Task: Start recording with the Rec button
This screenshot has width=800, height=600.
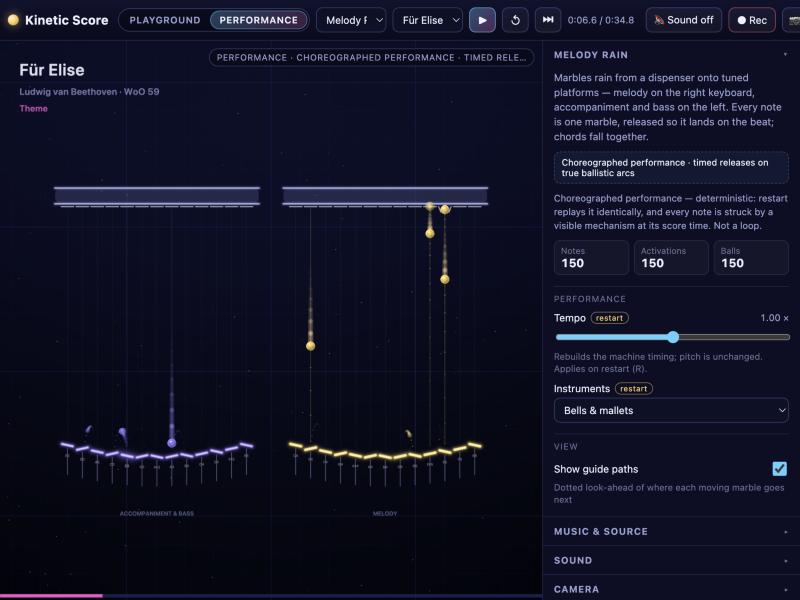Action: [752, 20]
